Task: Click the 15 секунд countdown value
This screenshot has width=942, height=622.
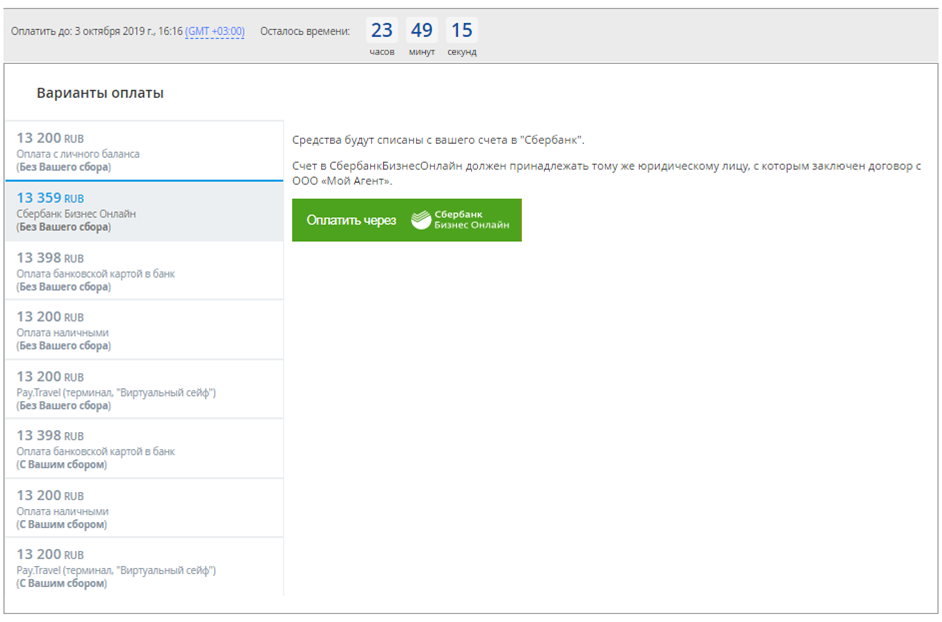Action: click(x=462, y=30)
